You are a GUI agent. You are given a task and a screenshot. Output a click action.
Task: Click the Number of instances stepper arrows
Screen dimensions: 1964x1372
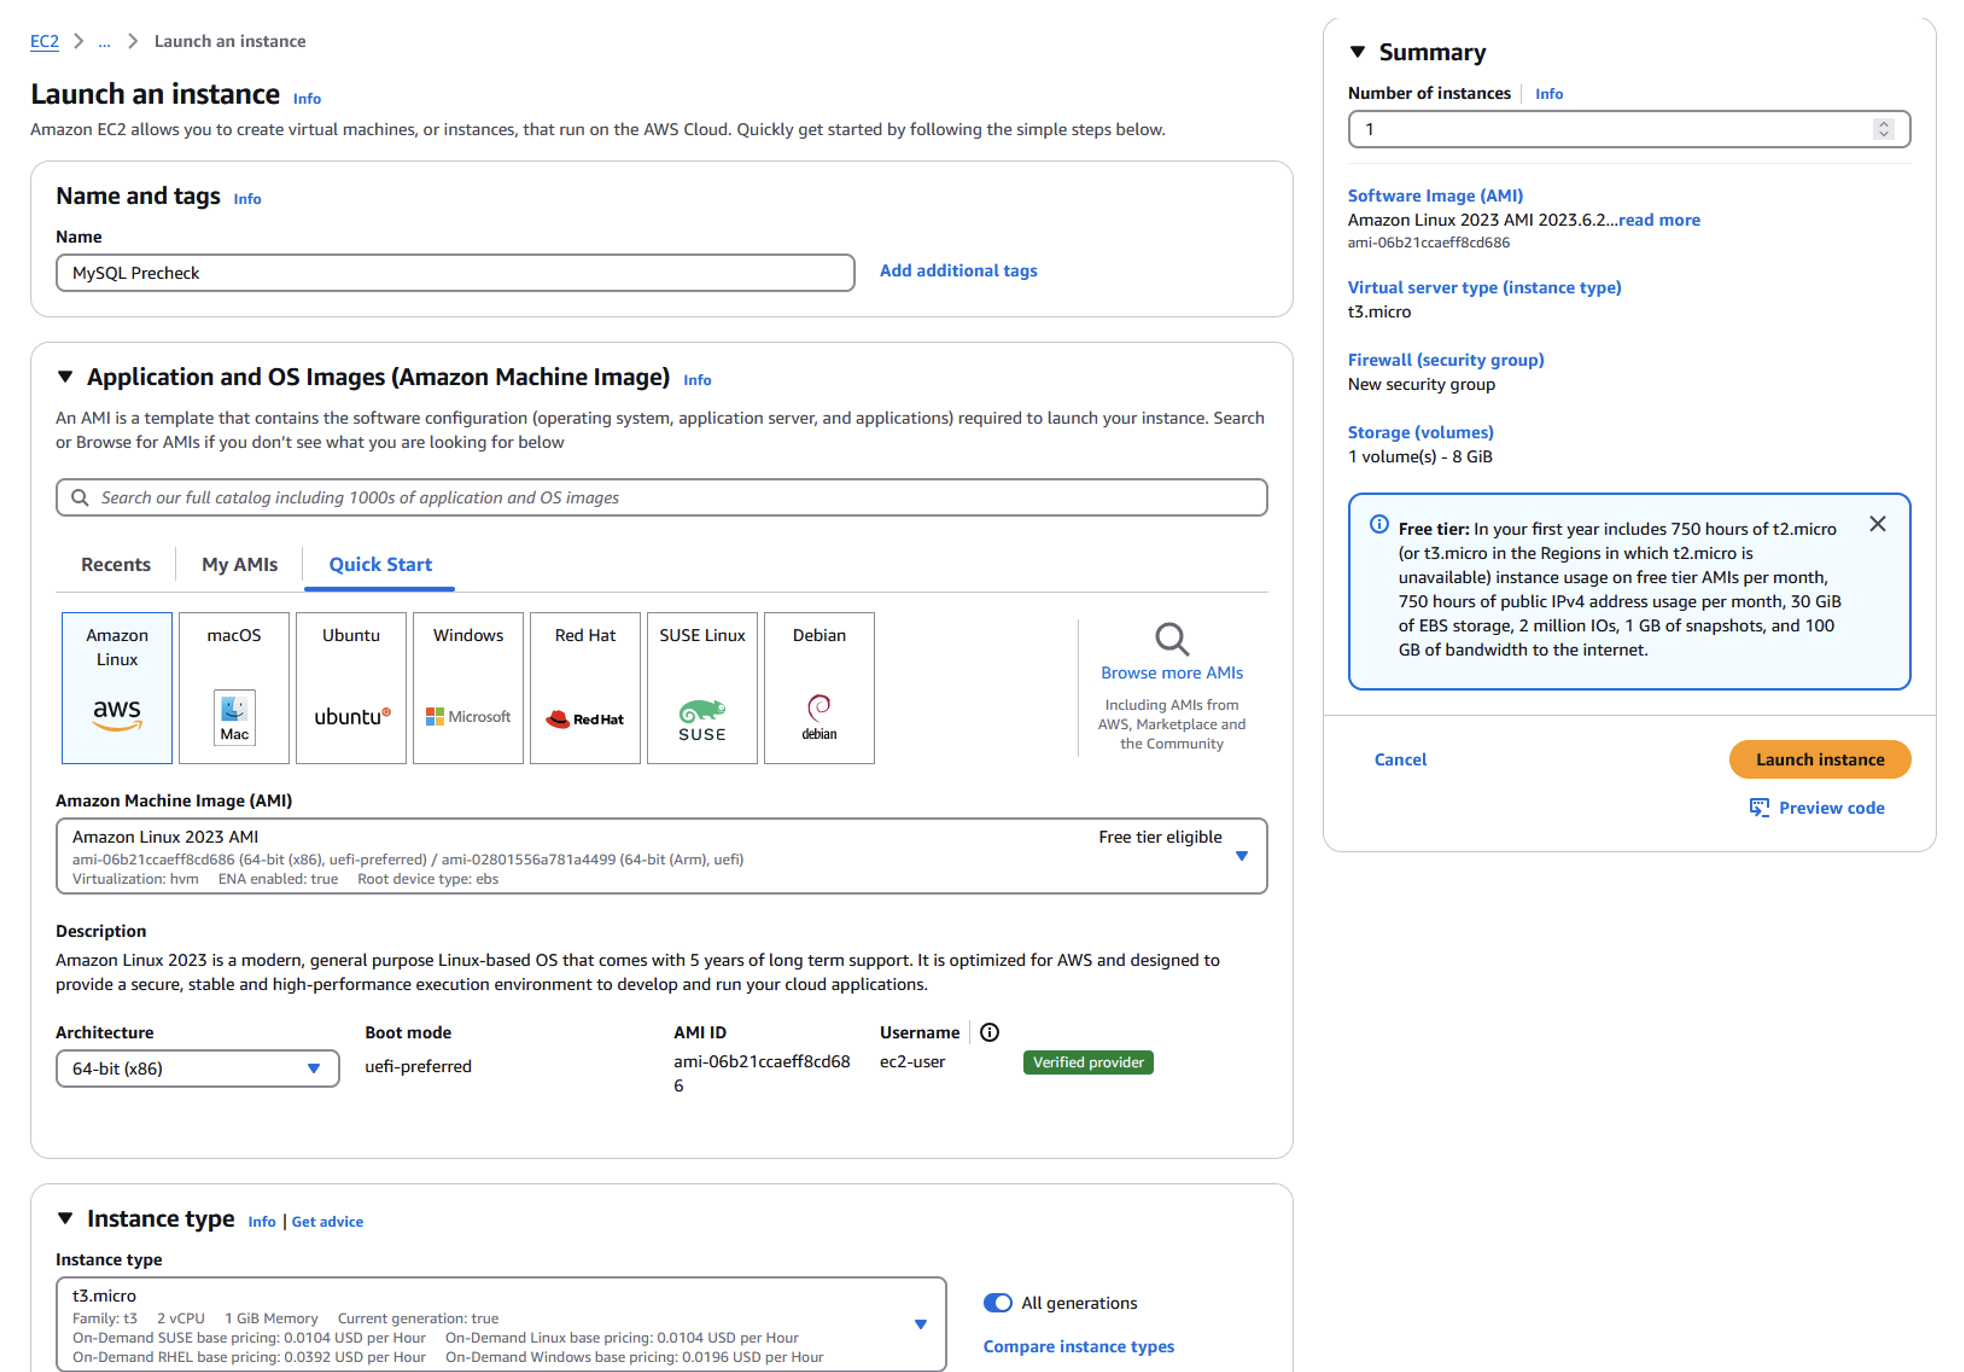pyautogui.click(x=1883, y=129)
